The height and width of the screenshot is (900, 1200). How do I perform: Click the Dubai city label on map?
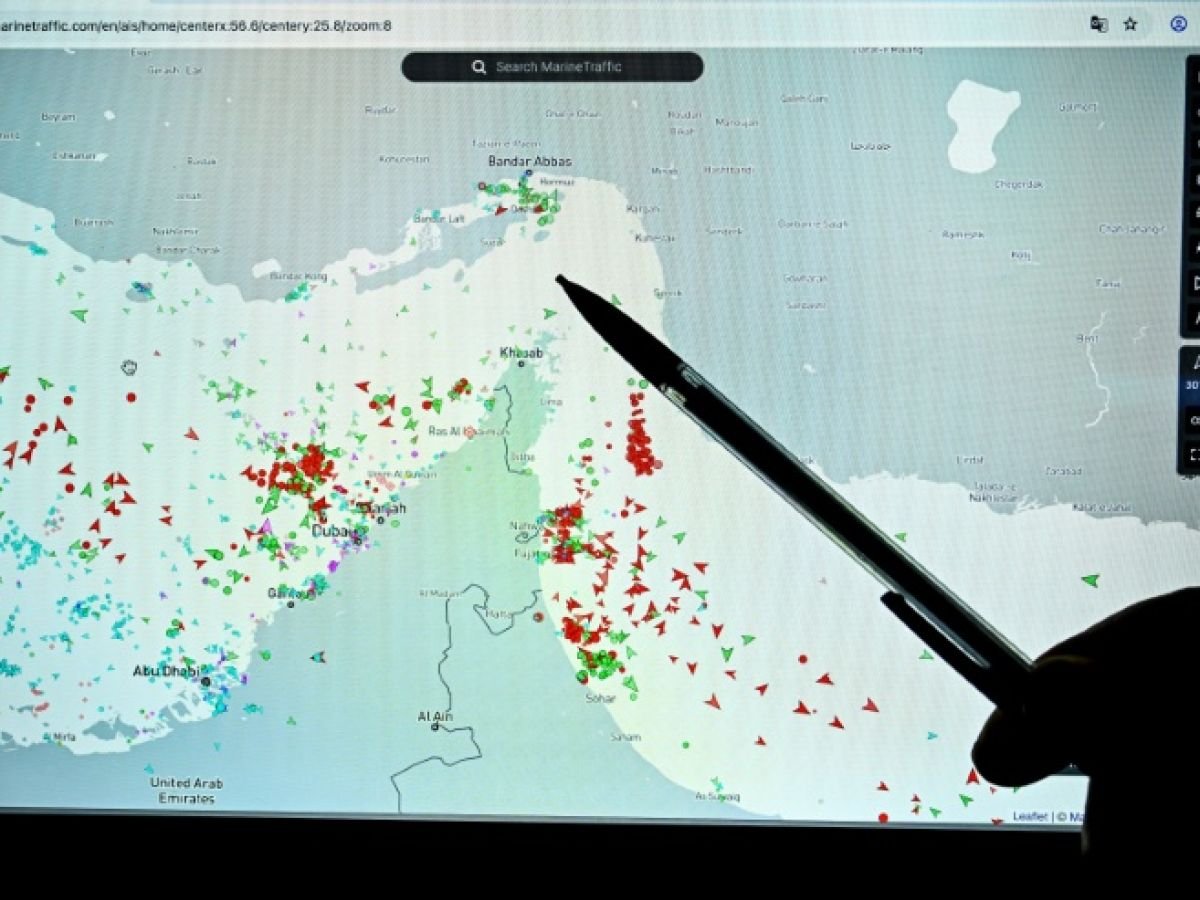[x=333, y=531]
